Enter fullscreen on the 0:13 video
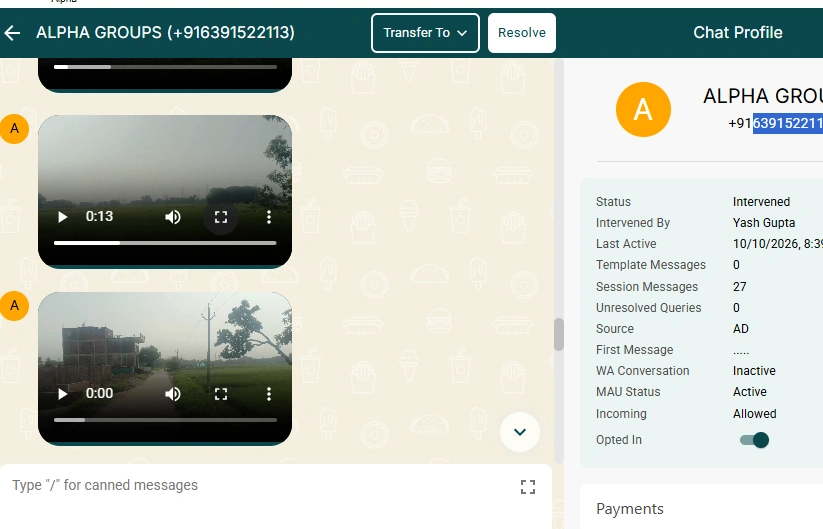823x529 pixels. 221,217
